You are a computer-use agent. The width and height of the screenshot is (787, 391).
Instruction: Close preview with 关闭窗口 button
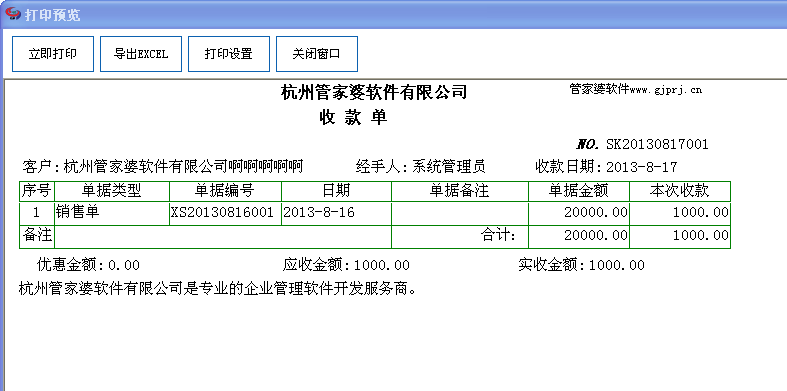point(317,54)
